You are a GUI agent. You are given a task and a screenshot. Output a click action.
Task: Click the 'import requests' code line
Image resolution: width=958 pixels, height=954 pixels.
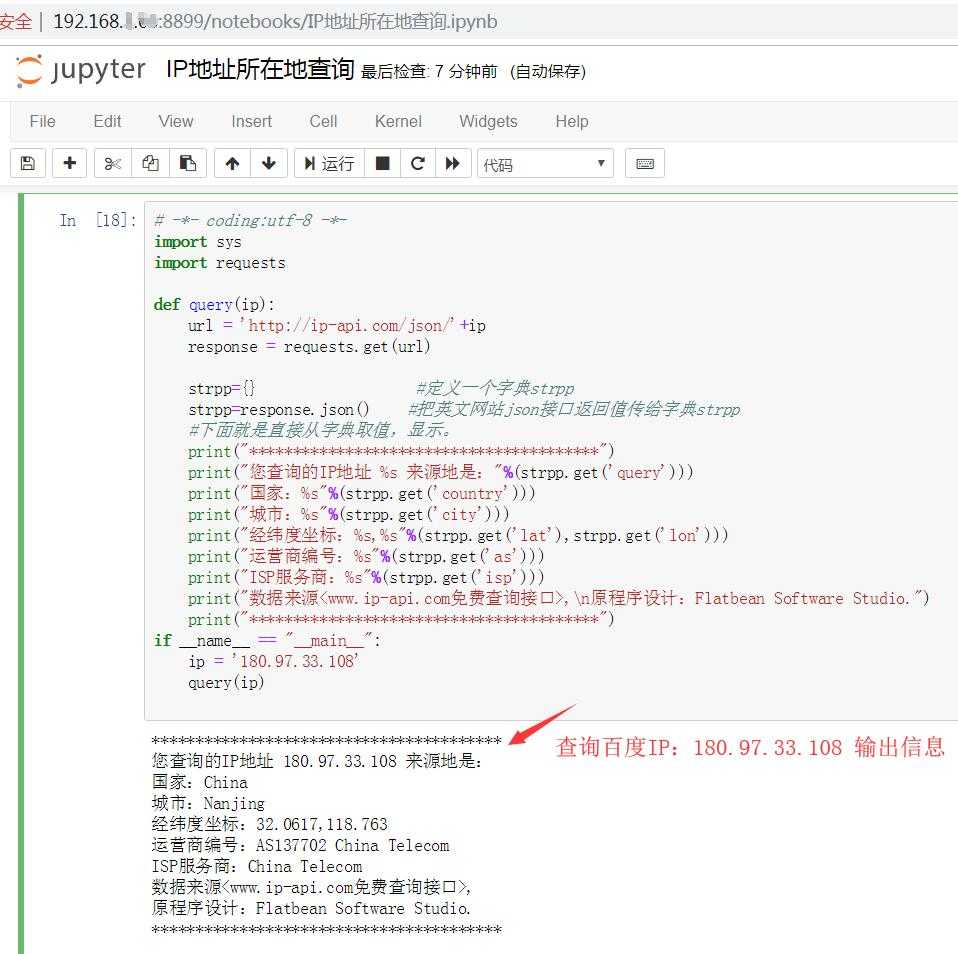(220, 263)
